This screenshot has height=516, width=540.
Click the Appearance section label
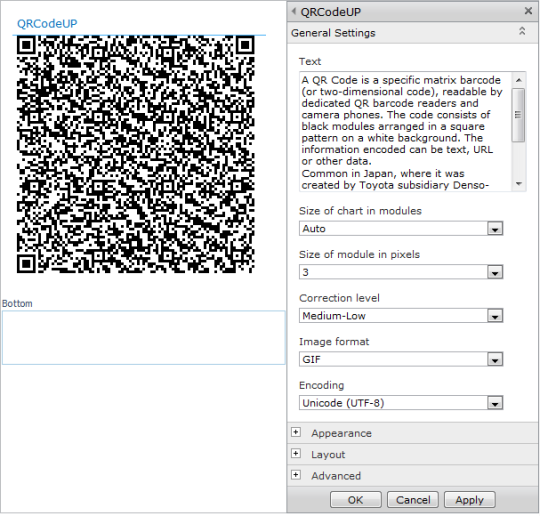tap(341, 433)
